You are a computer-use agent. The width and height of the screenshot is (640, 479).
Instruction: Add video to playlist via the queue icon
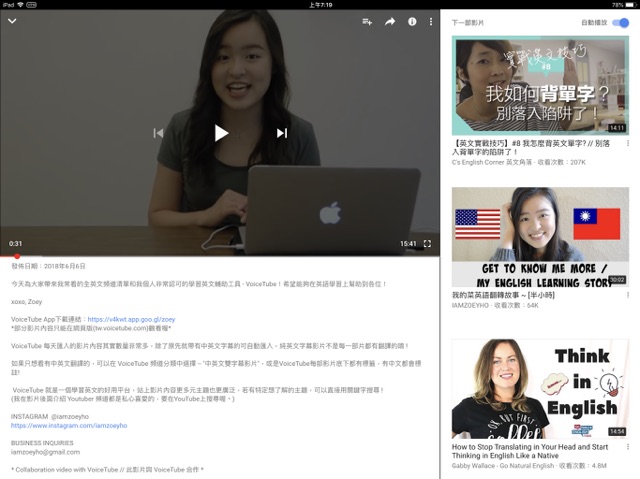click(x=367, y=22)
